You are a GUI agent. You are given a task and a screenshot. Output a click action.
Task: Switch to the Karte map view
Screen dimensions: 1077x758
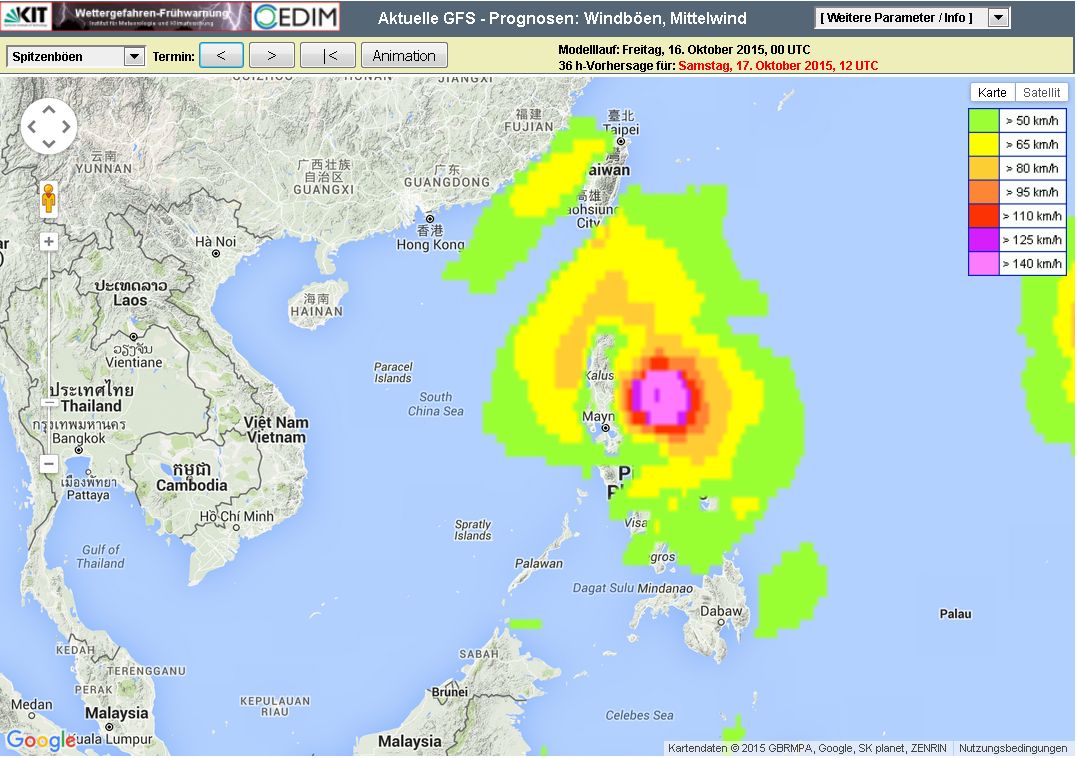coord(992,93)
